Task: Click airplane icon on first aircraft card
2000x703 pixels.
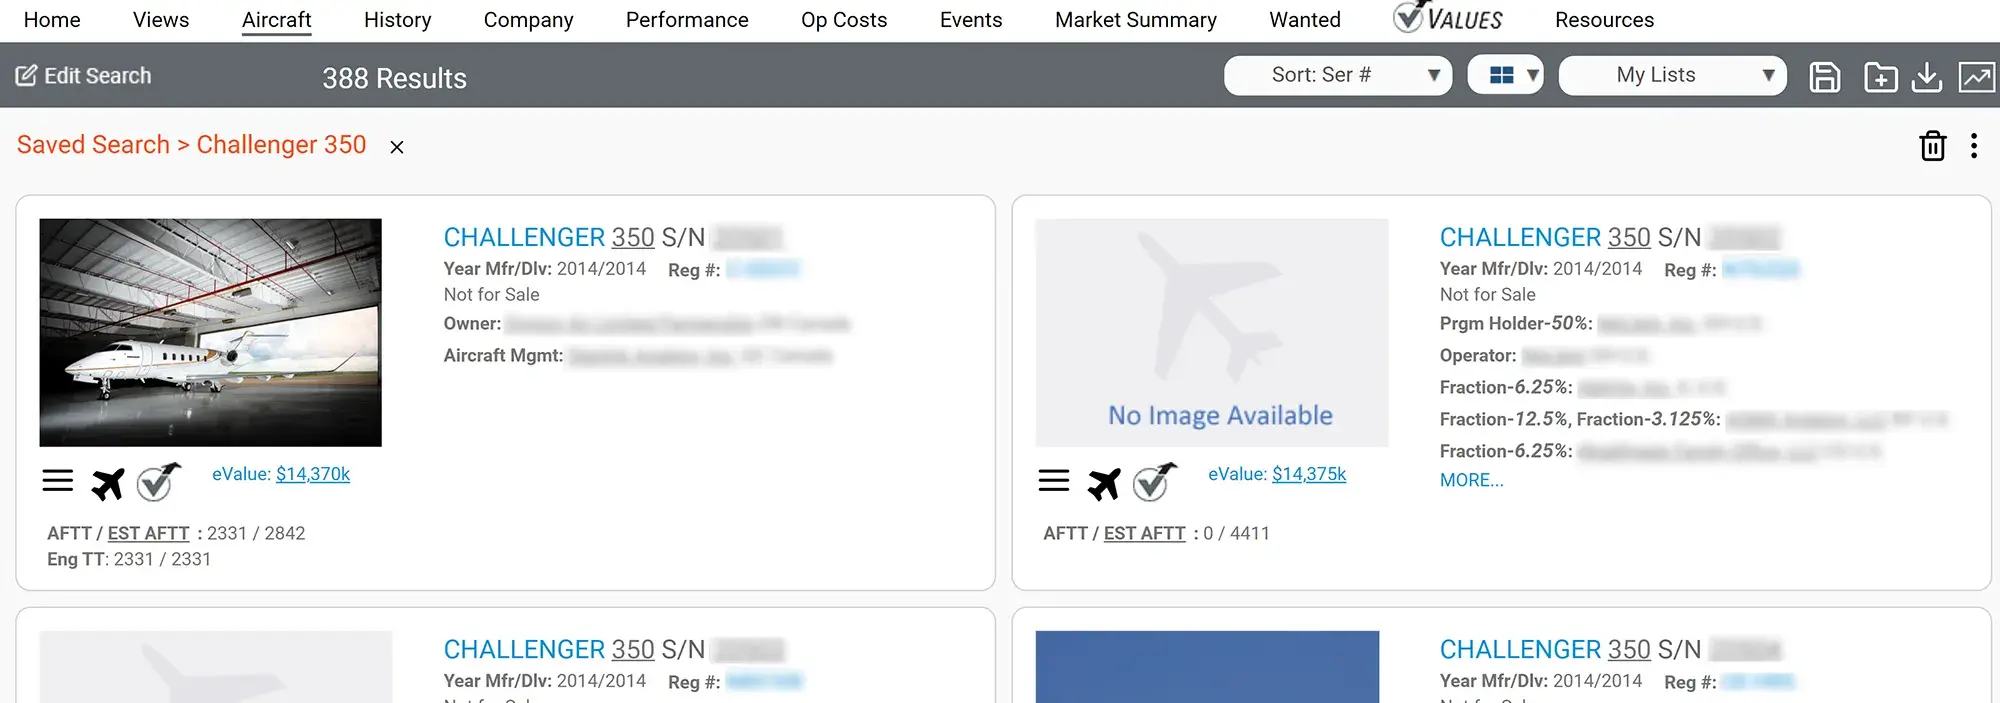Action: 108,483
